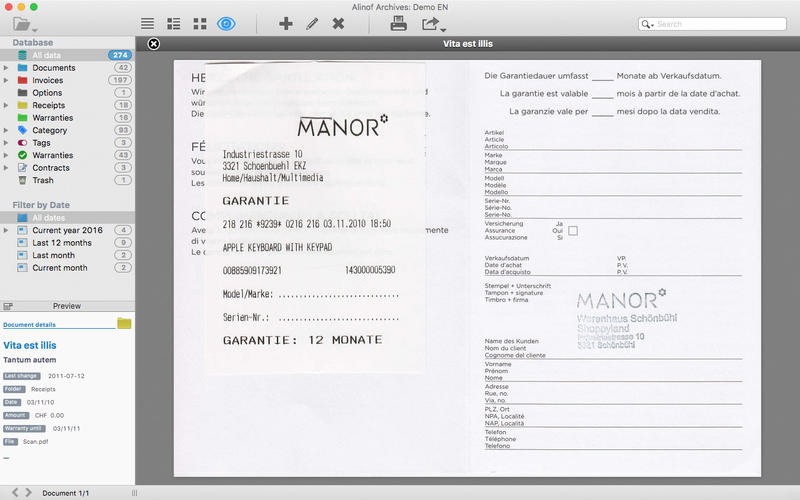Click the All data count badge 274
Viewport: 800px width, 500px height.
[120, 55]
